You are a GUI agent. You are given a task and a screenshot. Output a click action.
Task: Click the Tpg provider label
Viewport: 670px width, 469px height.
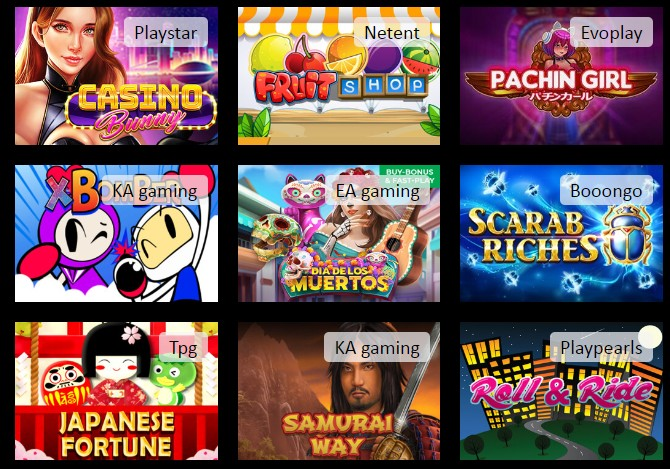click(x=183, y=348)
